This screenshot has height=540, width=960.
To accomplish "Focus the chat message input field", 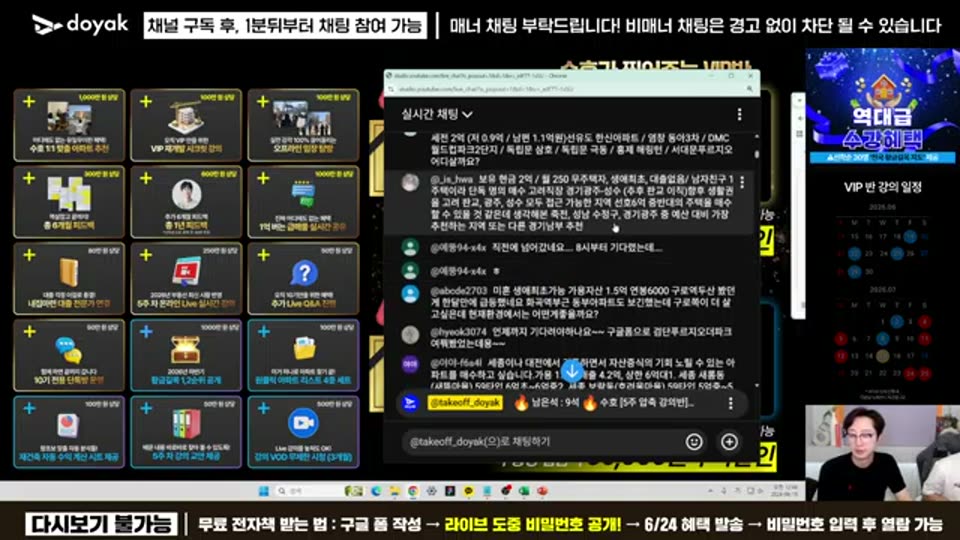I will tap(542, 441).
